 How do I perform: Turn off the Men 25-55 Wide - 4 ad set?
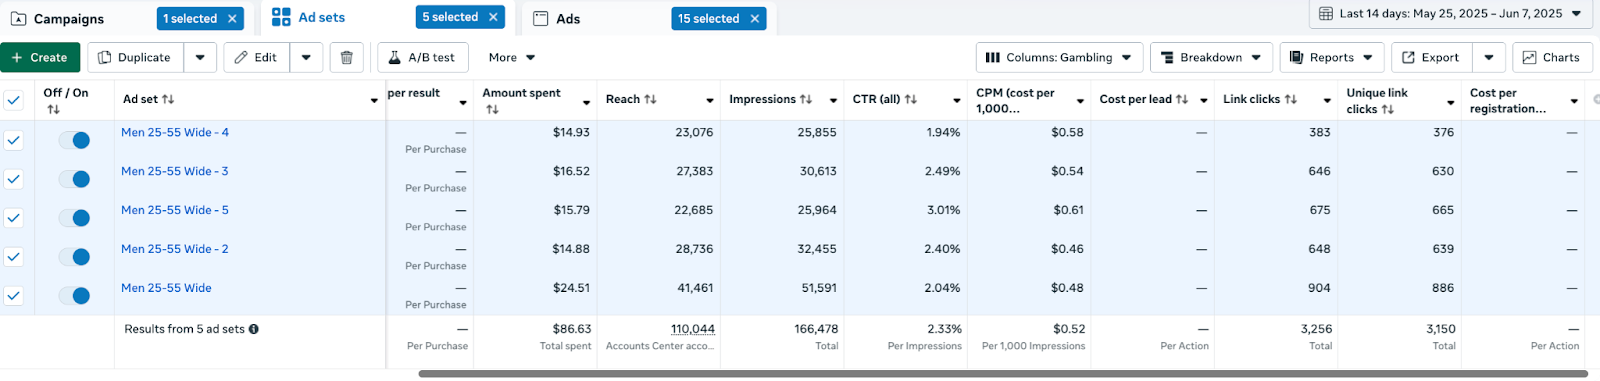[x=75, y=140]
